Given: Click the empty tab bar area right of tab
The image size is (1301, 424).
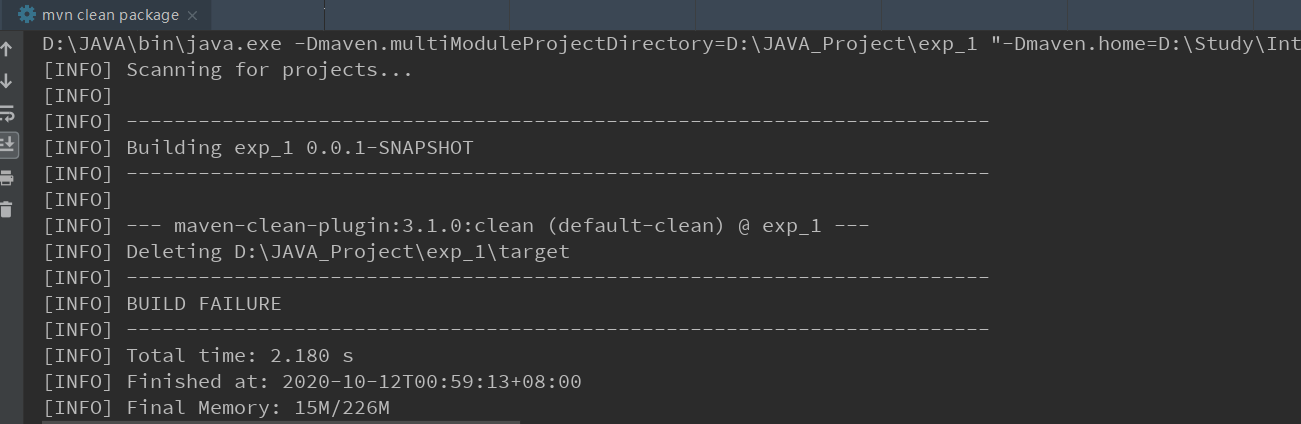Looking at the screenshot, I should [x=750, y=14].
